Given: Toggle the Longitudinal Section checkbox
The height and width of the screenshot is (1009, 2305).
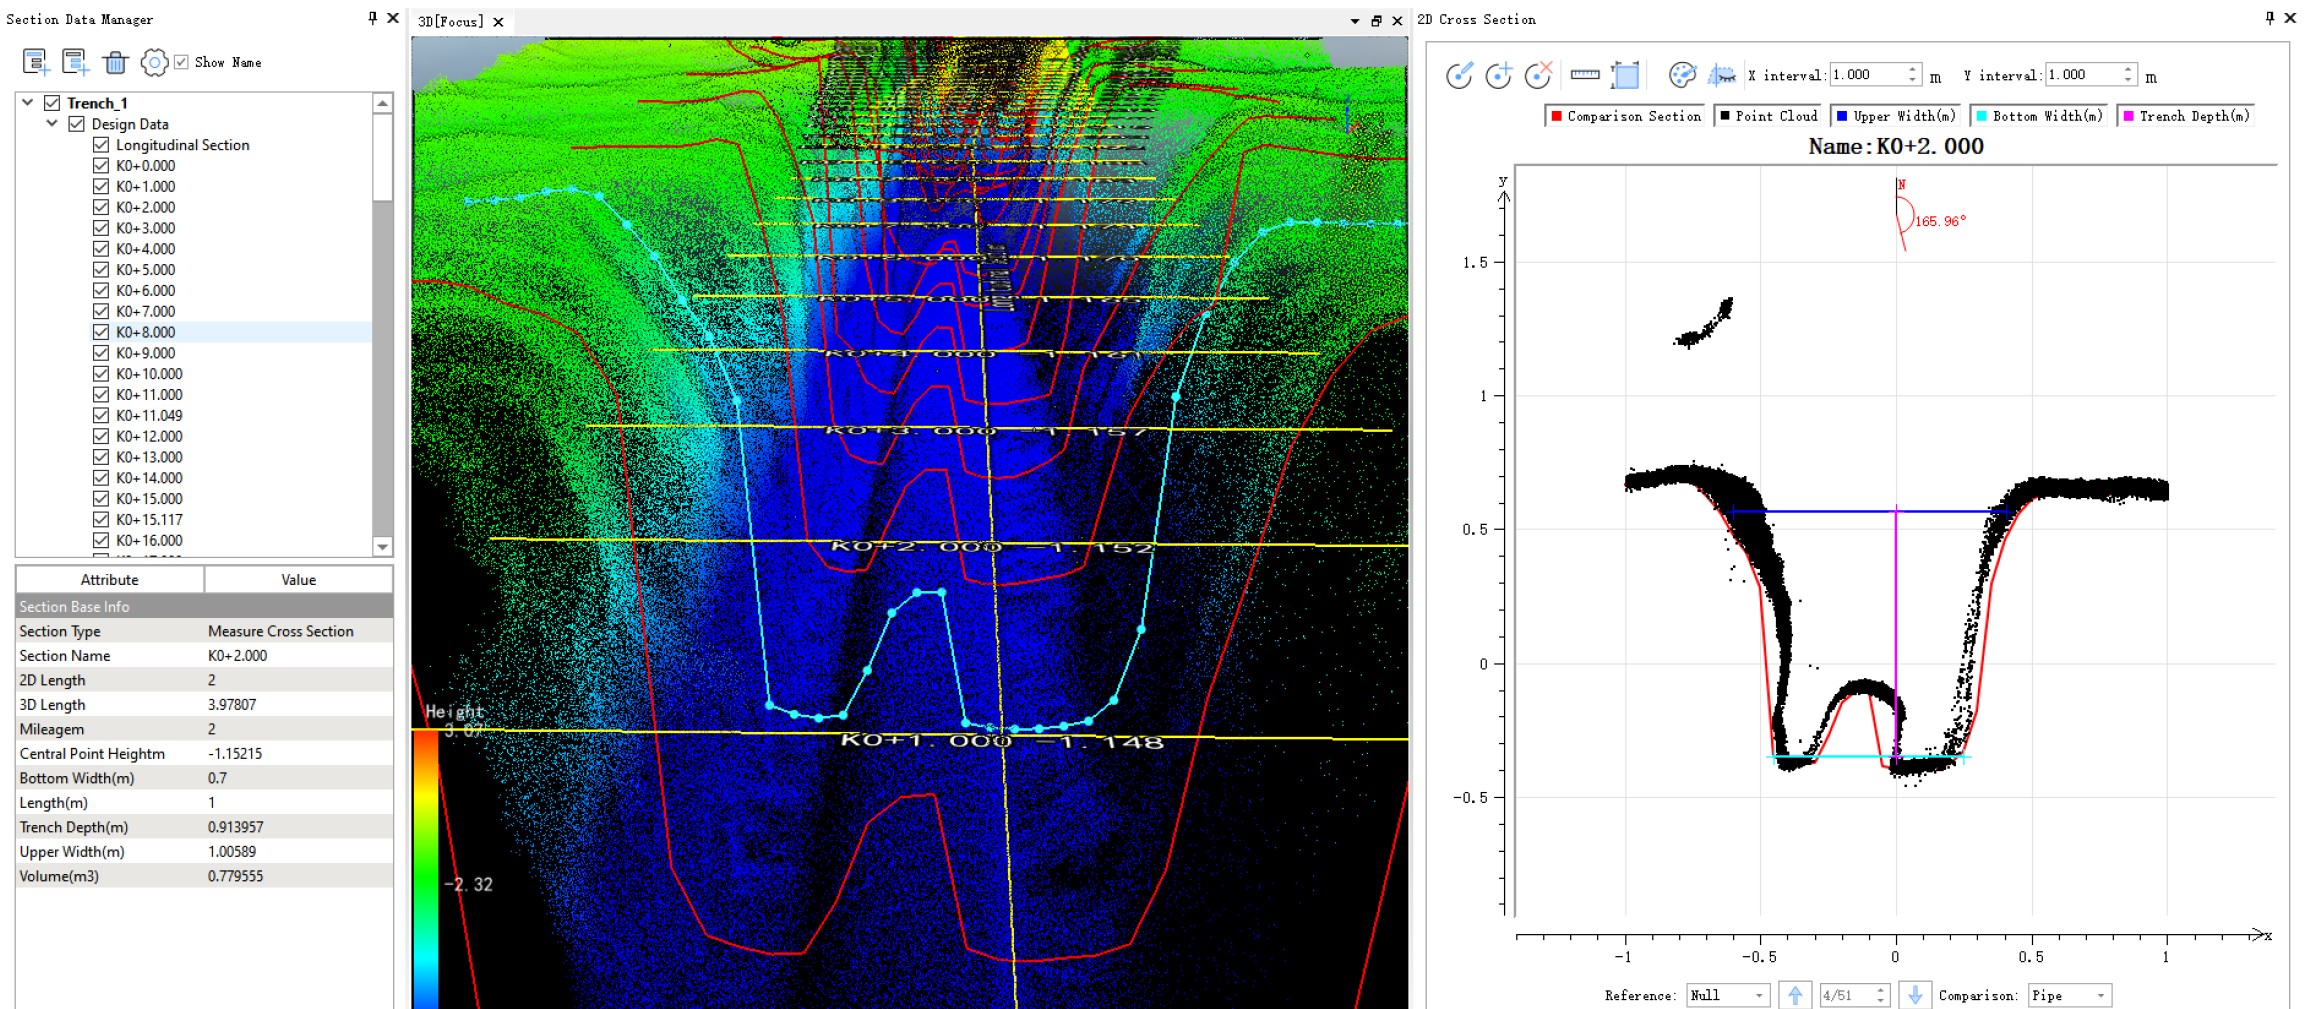Looking at the screenshot, I should pos(101,145).
